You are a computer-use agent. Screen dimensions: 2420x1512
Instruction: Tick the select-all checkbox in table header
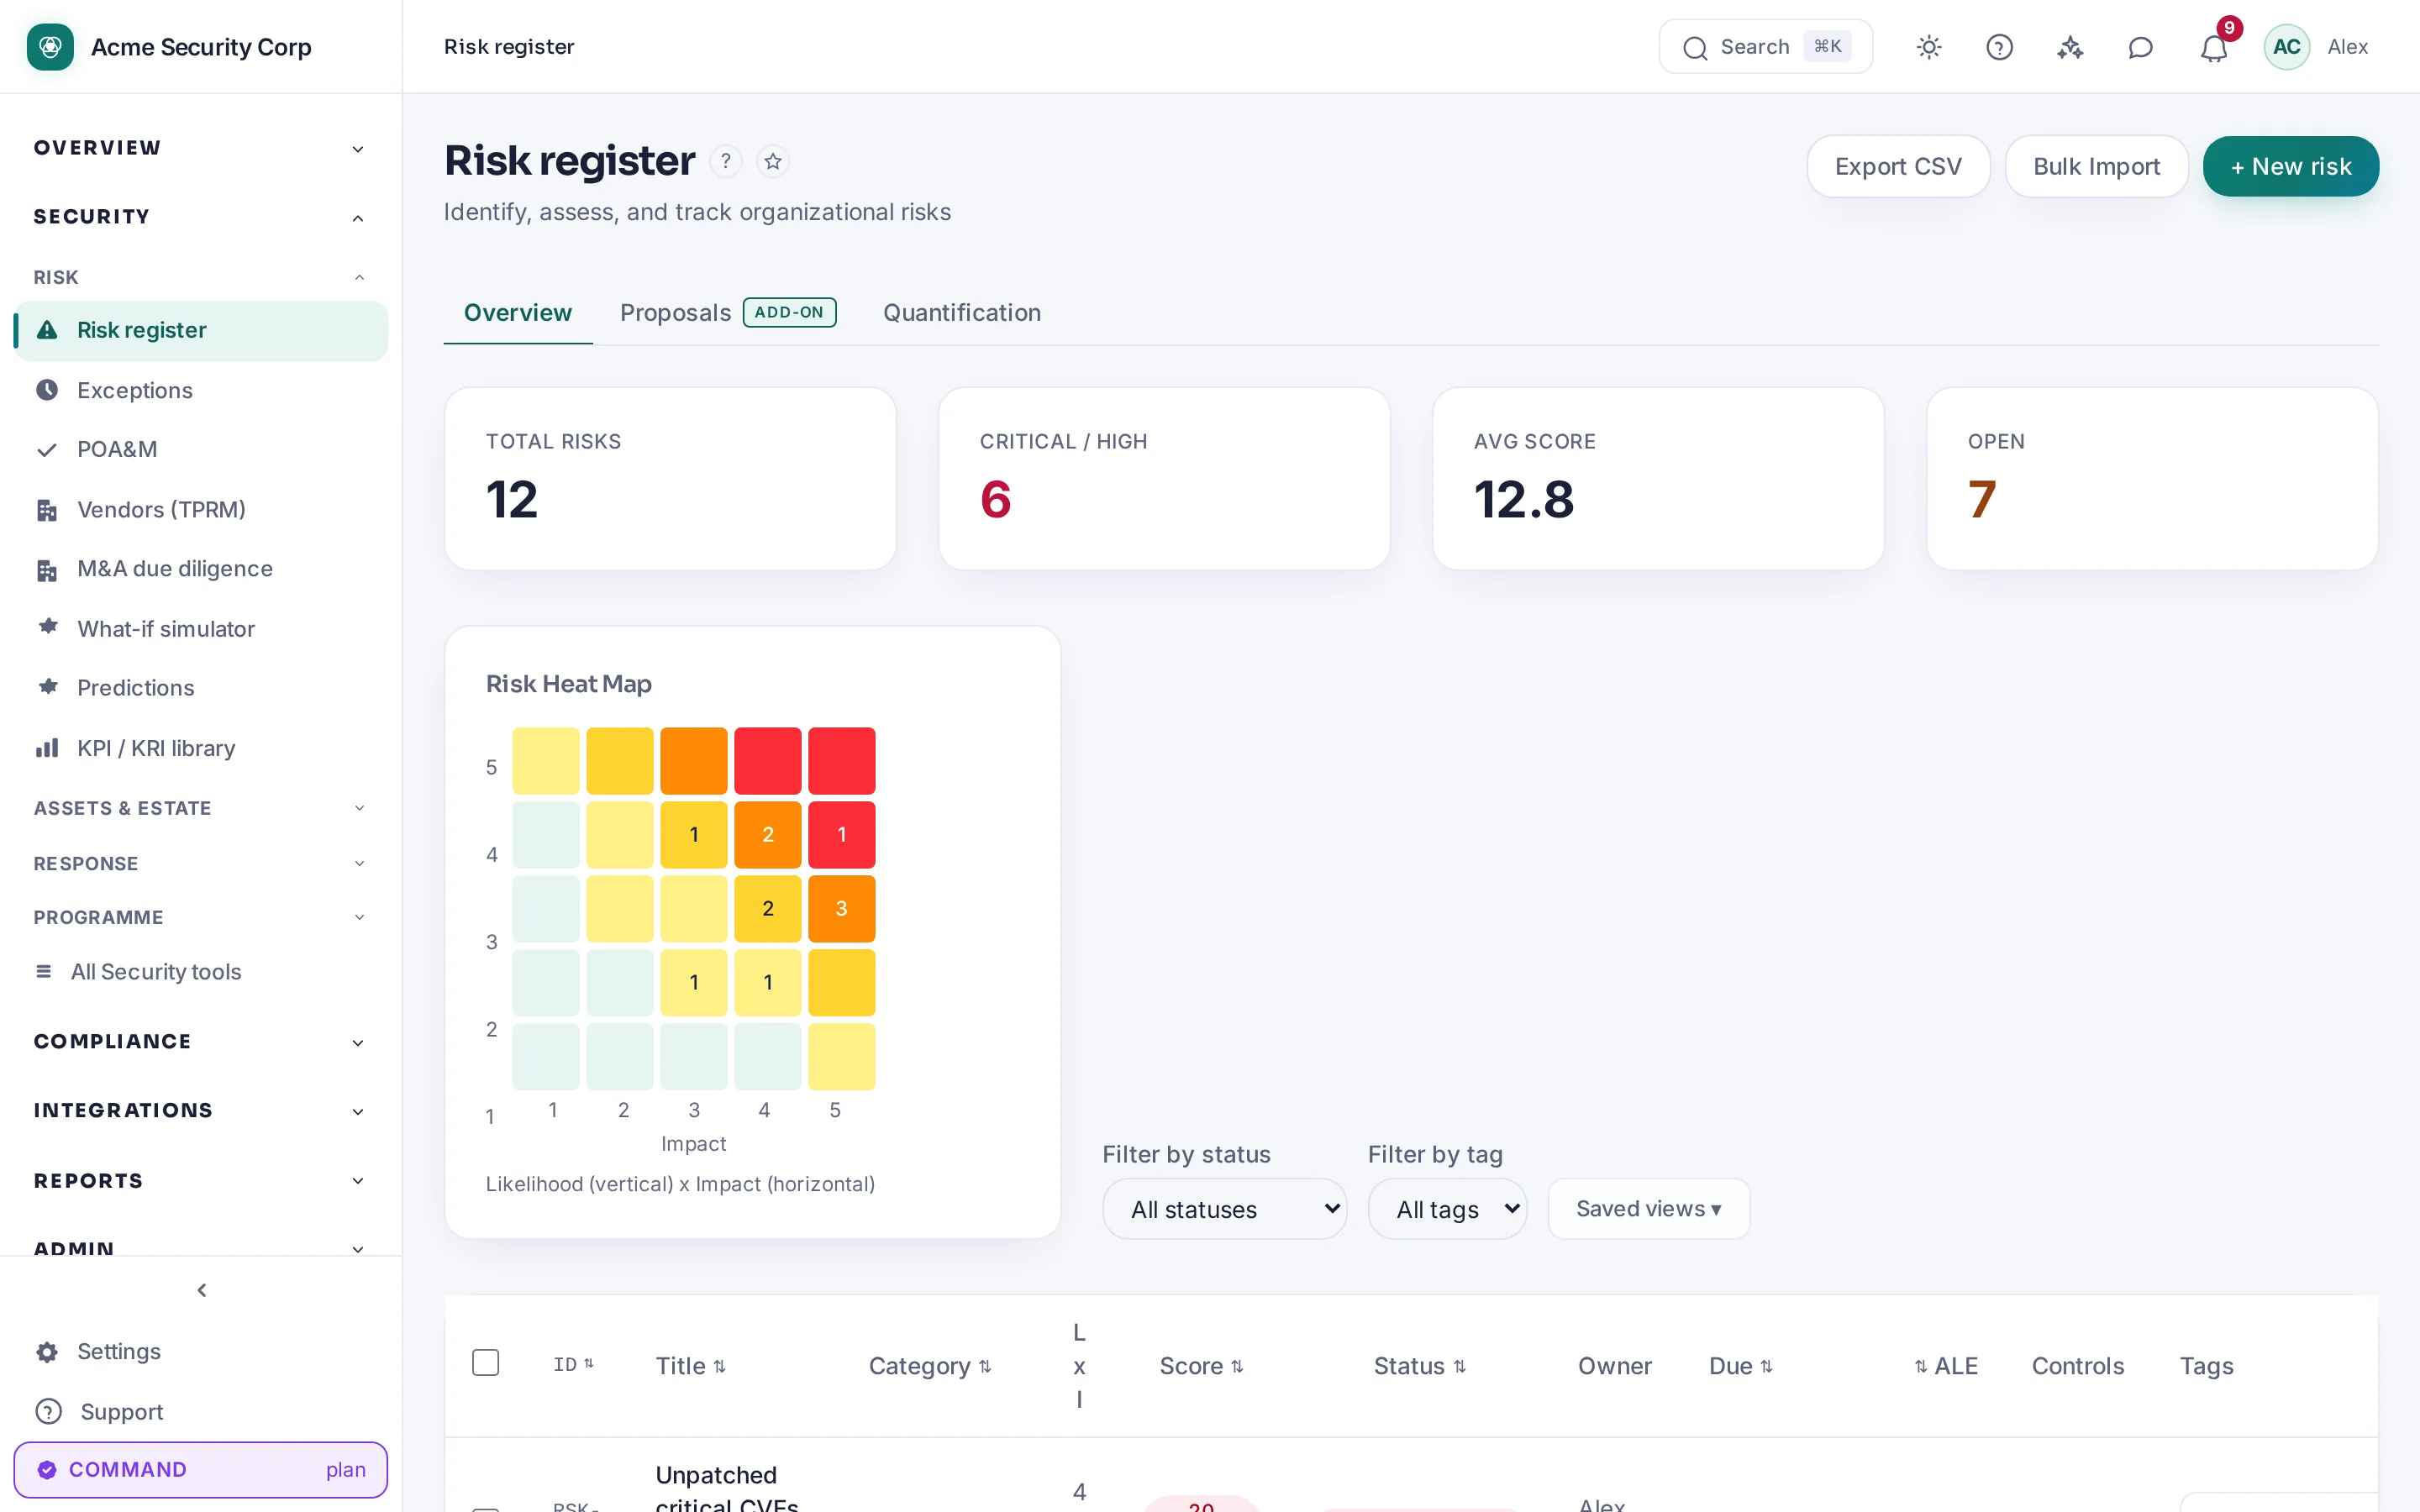(485, 1362)
